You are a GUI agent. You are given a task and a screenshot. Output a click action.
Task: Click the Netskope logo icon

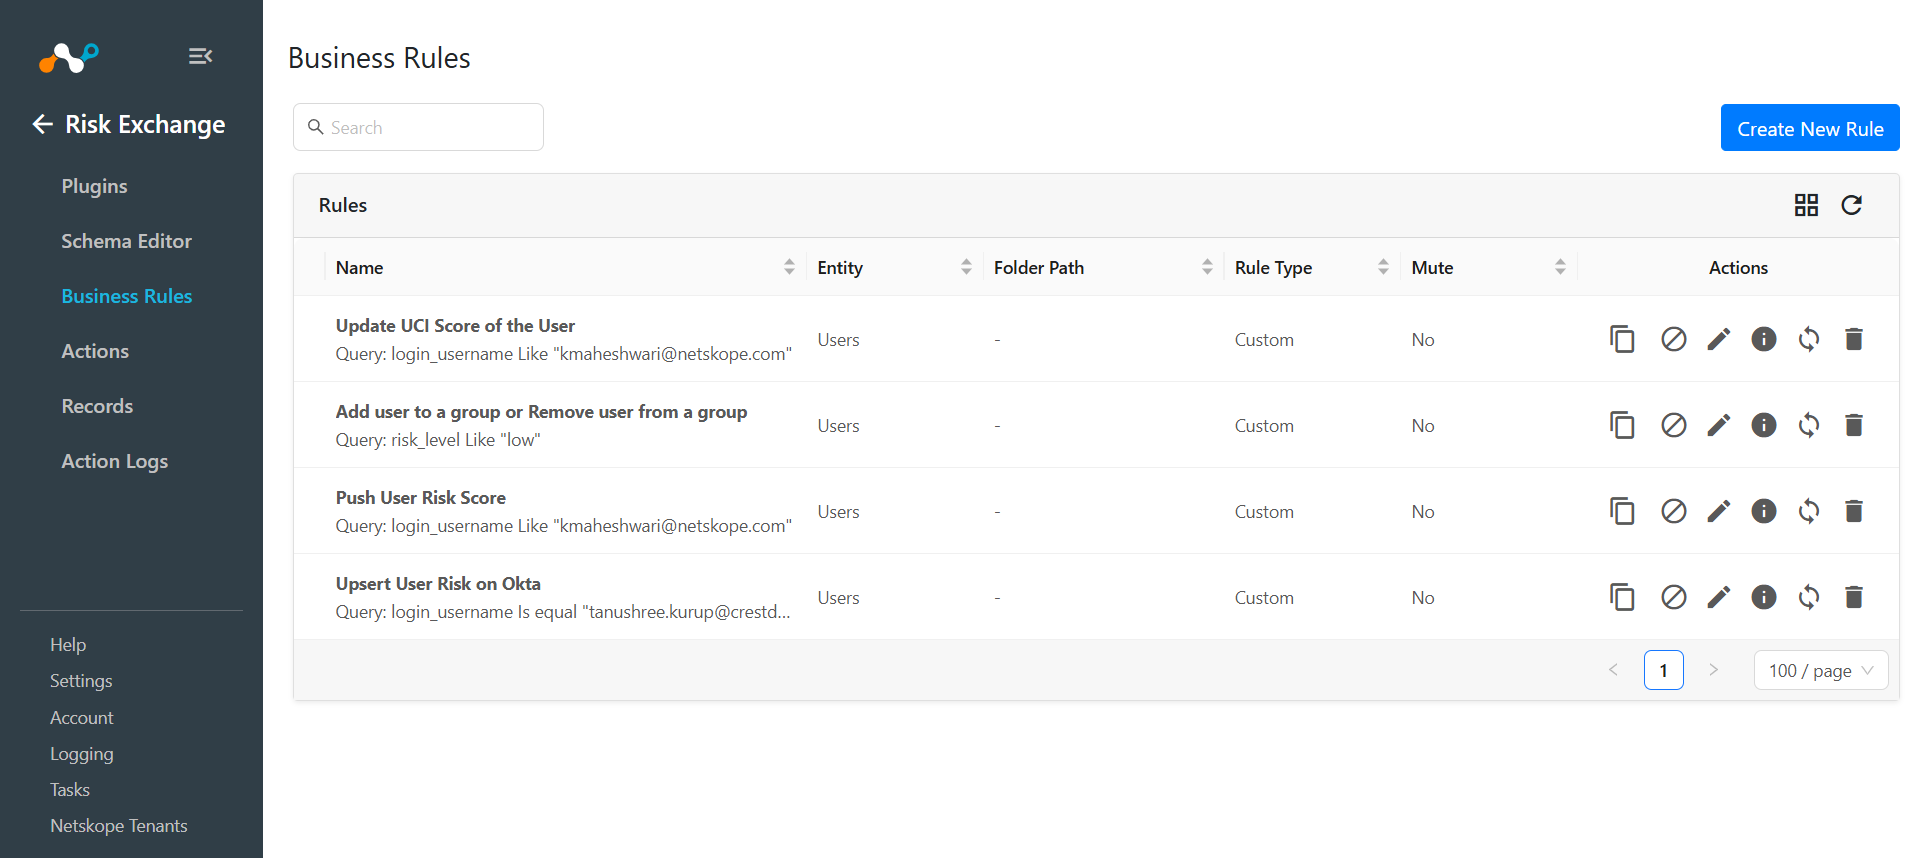point(69,58)
